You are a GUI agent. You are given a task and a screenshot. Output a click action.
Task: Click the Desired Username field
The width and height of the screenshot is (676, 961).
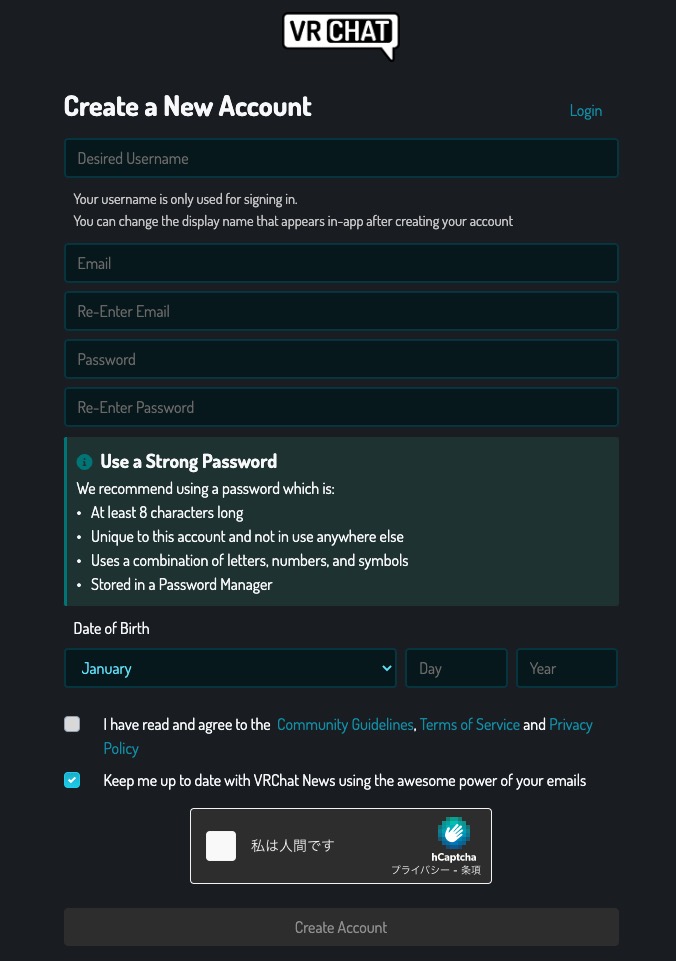[341, 159]
